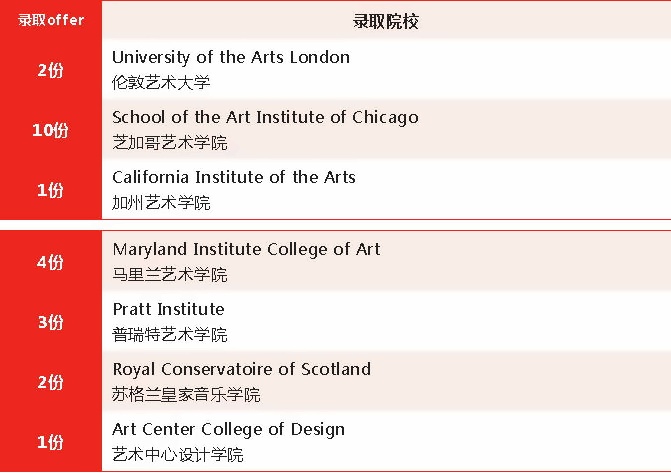This screenshot has width=671, height=473.
Task: Select Maryland Institute College of Art text
Action: [246, 249]
